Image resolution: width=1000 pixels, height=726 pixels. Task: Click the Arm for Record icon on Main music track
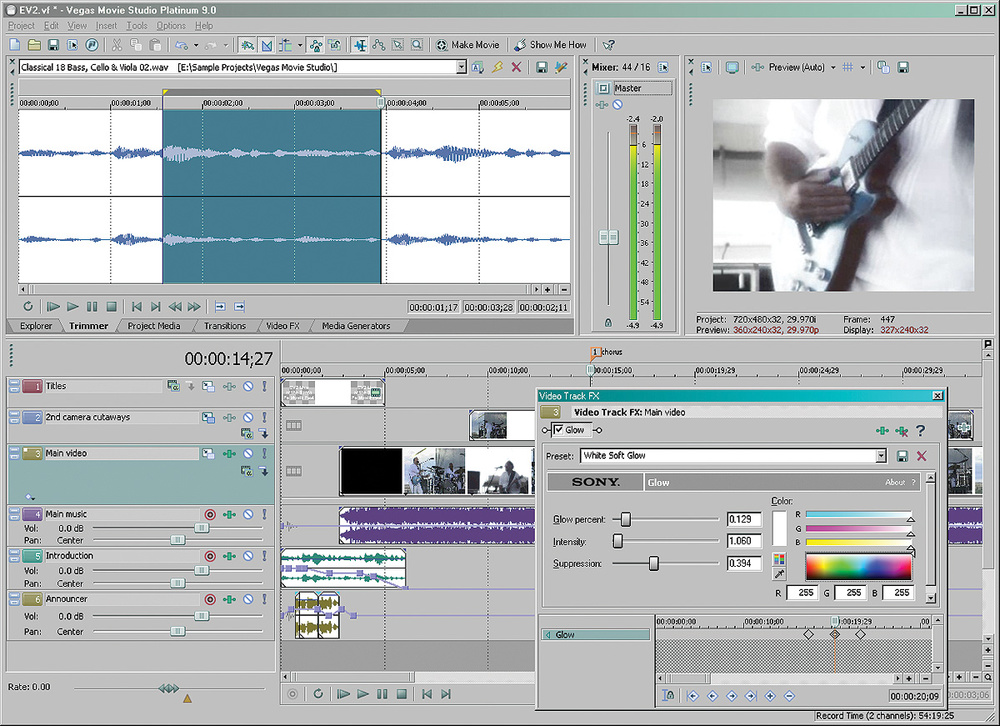tap(210, 514)
